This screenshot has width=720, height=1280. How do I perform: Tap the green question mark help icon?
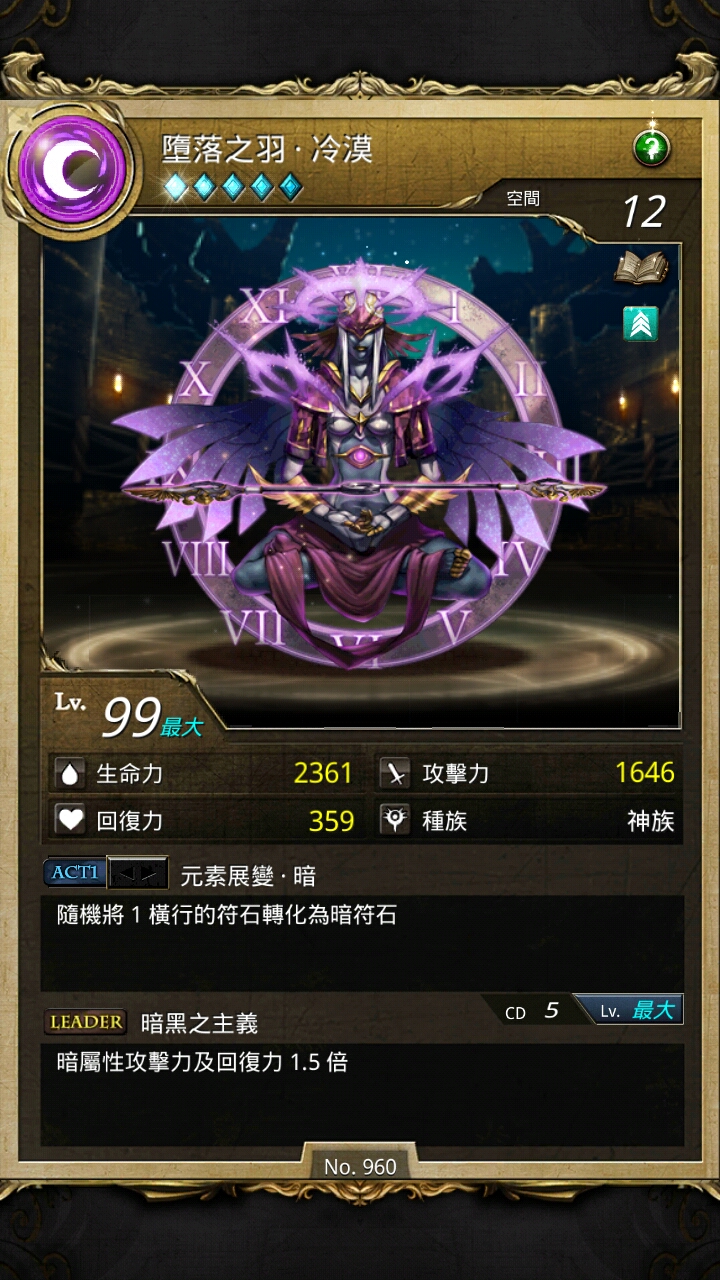652,149
